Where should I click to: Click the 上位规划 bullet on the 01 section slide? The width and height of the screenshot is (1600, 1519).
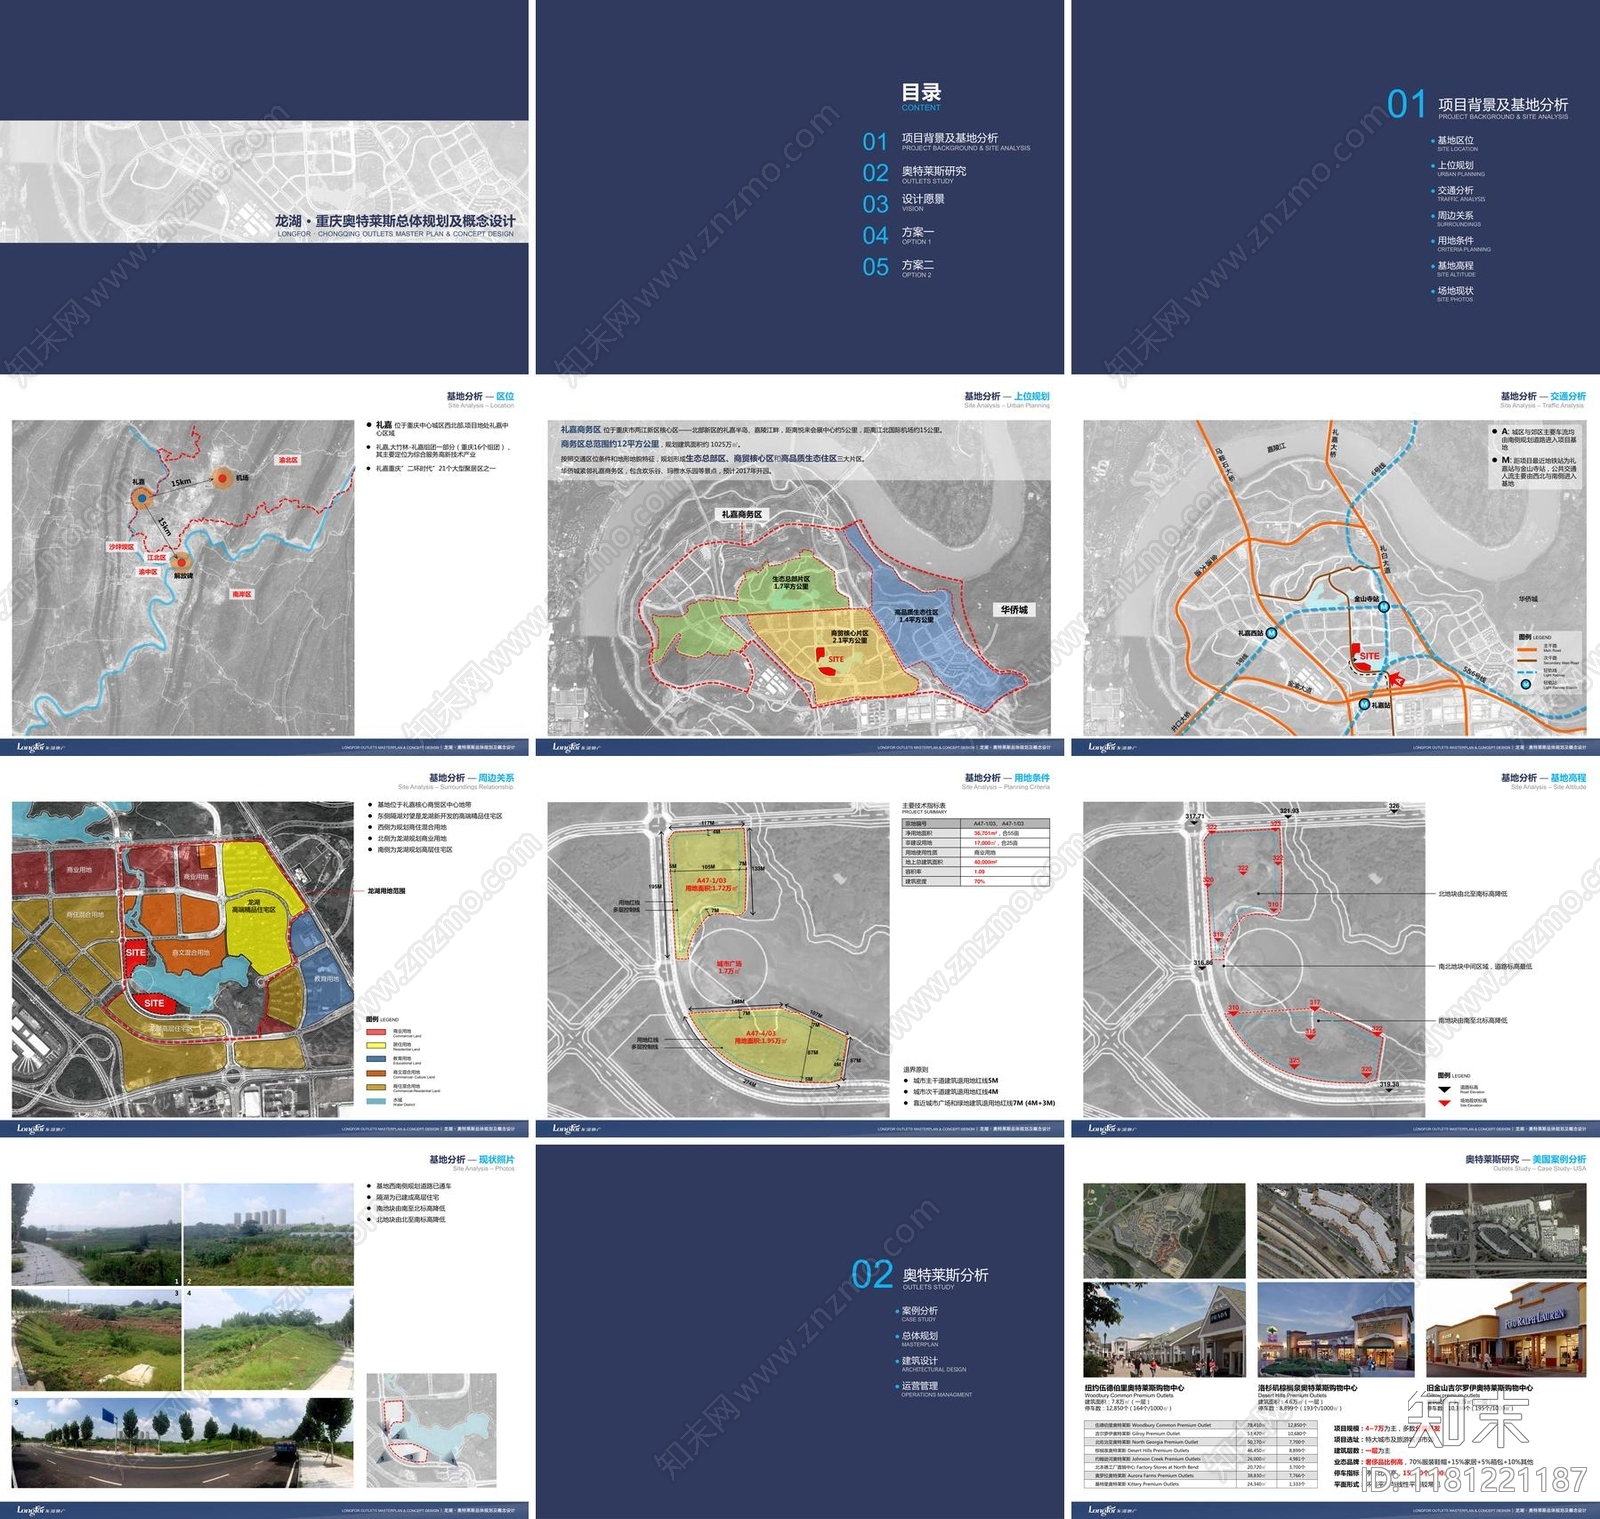[x=1458, y=169]
